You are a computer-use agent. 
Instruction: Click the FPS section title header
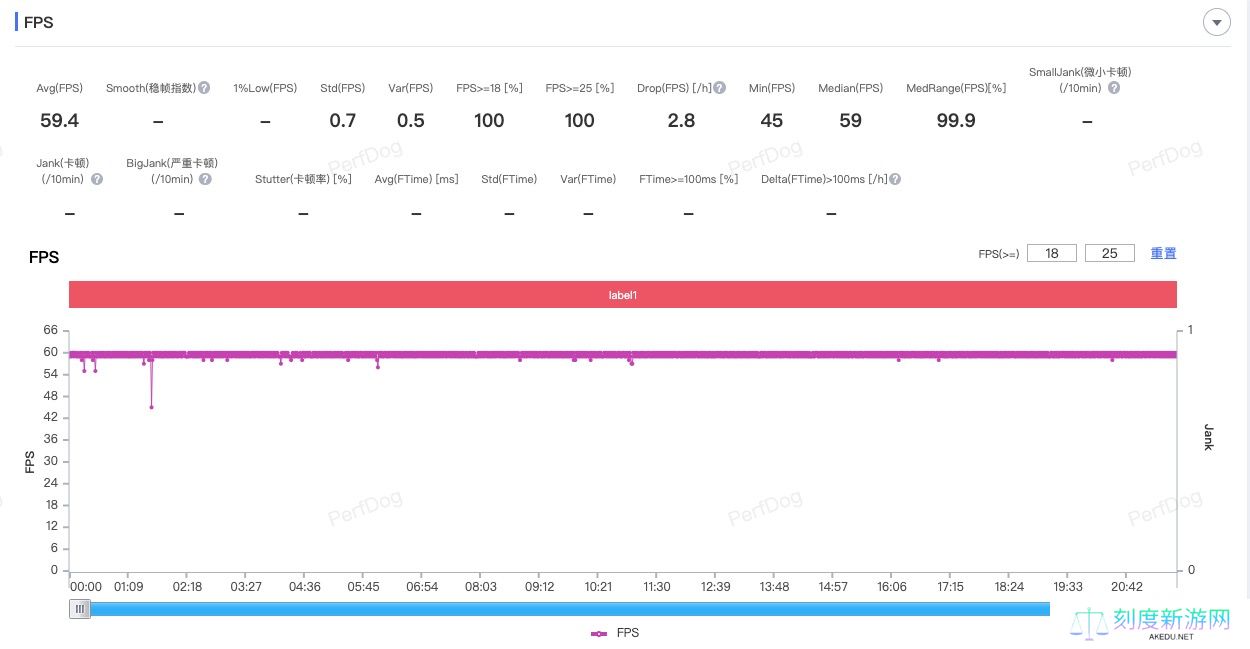pos(38,22)
